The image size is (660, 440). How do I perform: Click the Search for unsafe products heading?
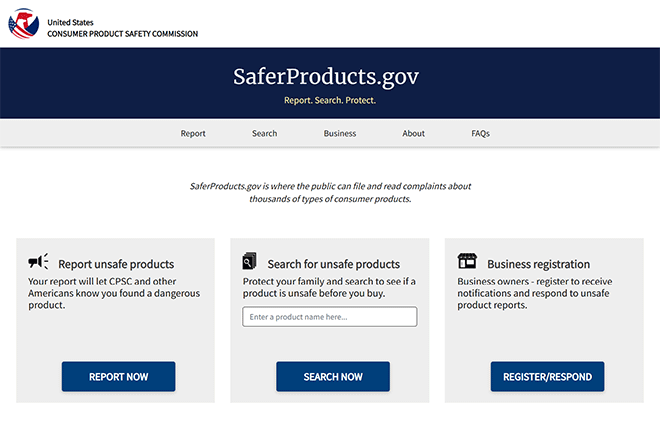click(334, 264)
